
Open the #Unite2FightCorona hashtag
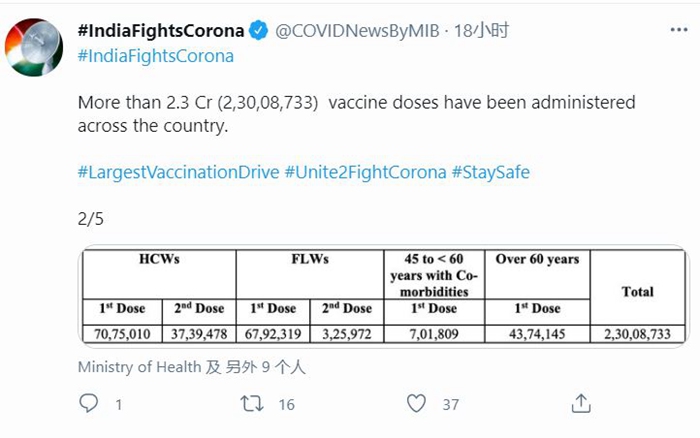pyautogui.click(x=365, y=172)
